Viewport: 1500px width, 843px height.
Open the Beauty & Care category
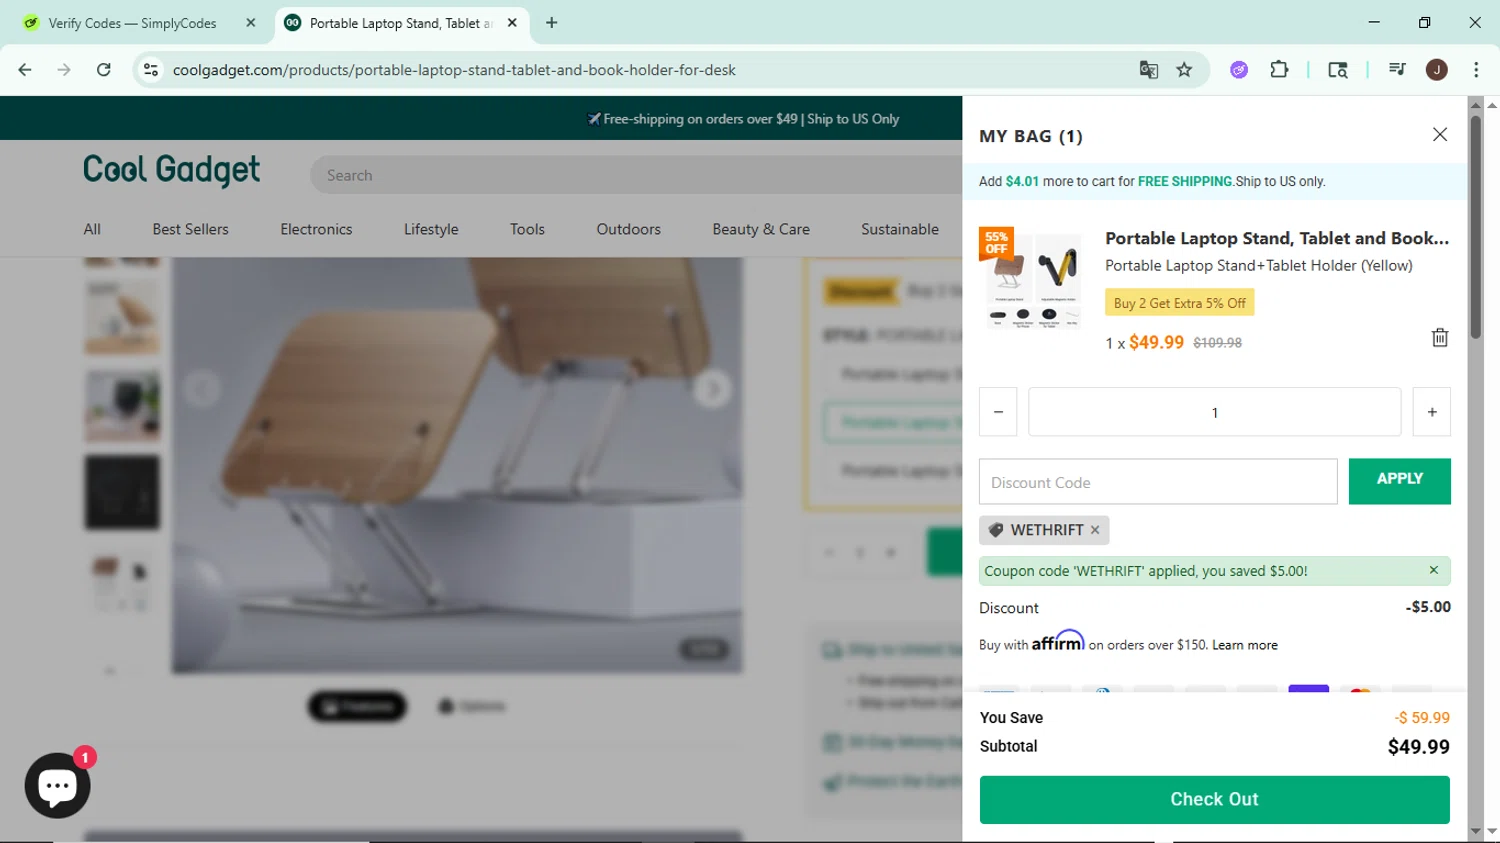(x=761, y=229)
